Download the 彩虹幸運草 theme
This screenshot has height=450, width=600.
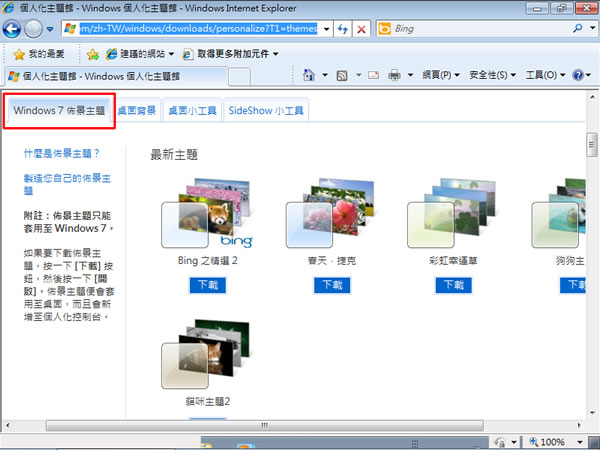click(x=453, y=285)
